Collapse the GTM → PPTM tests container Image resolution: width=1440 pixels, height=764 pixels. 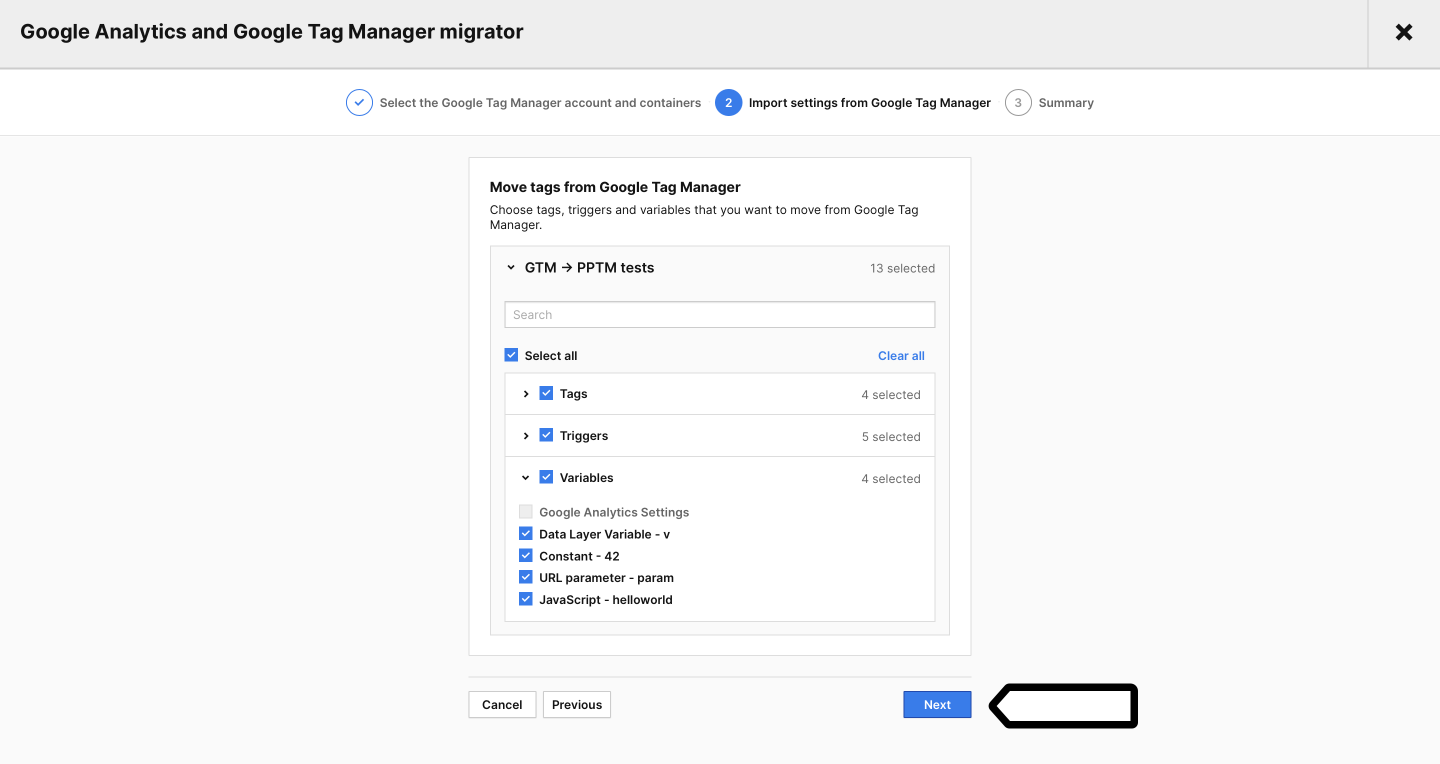pos(511,268)
